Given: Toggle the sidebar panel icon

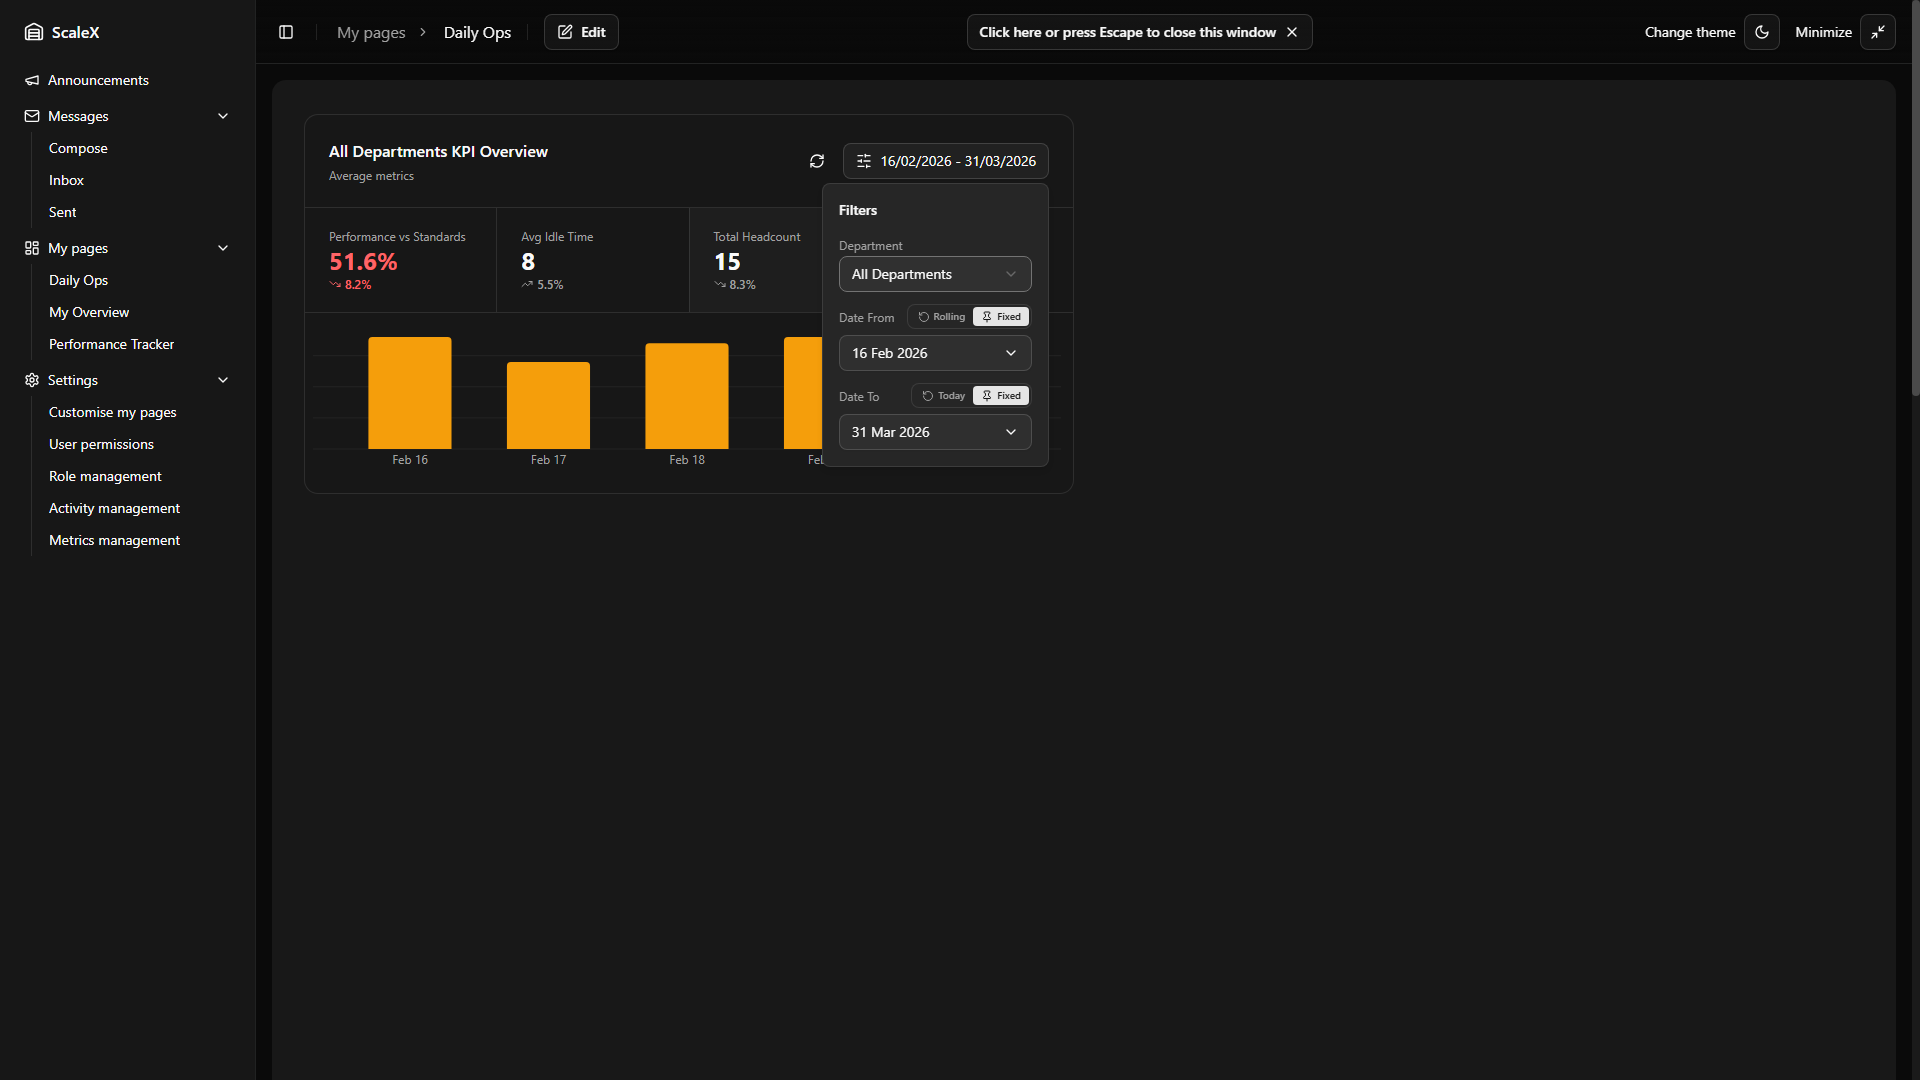Looking at the screenshot, I should pos(286,32).
